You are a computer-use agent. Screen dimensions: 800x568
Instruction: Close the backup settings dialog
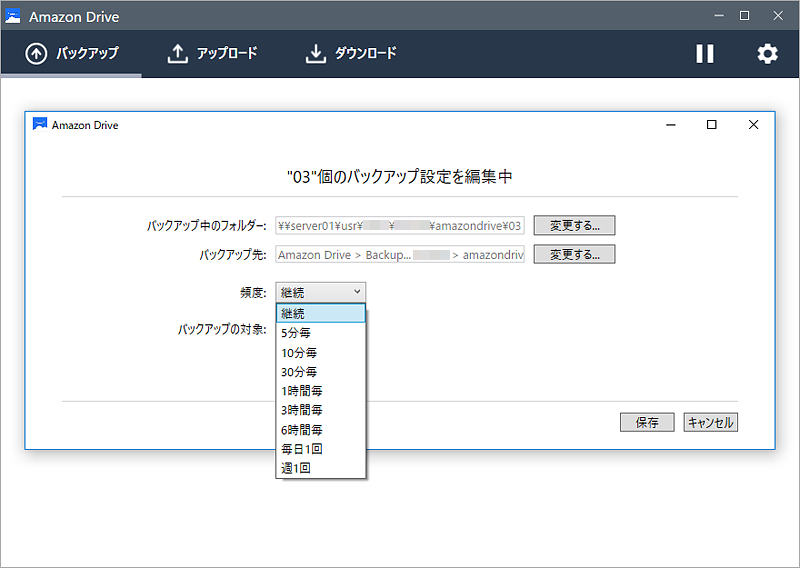coord(753,125)
